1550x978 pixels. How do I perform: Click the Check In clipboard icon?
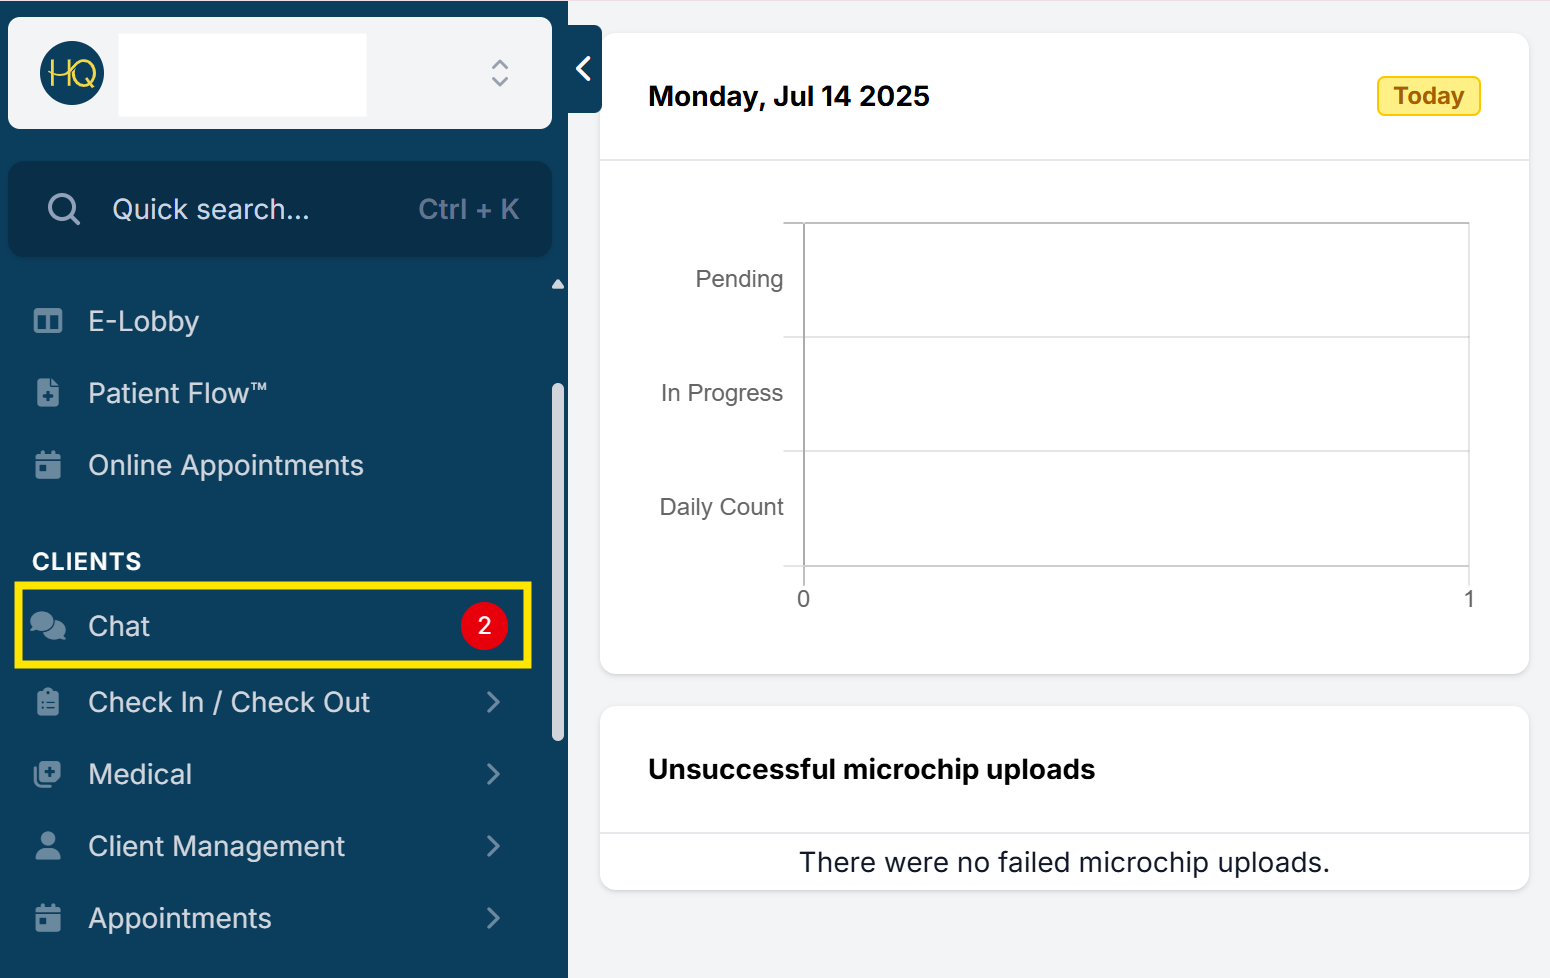pos(48,702)
